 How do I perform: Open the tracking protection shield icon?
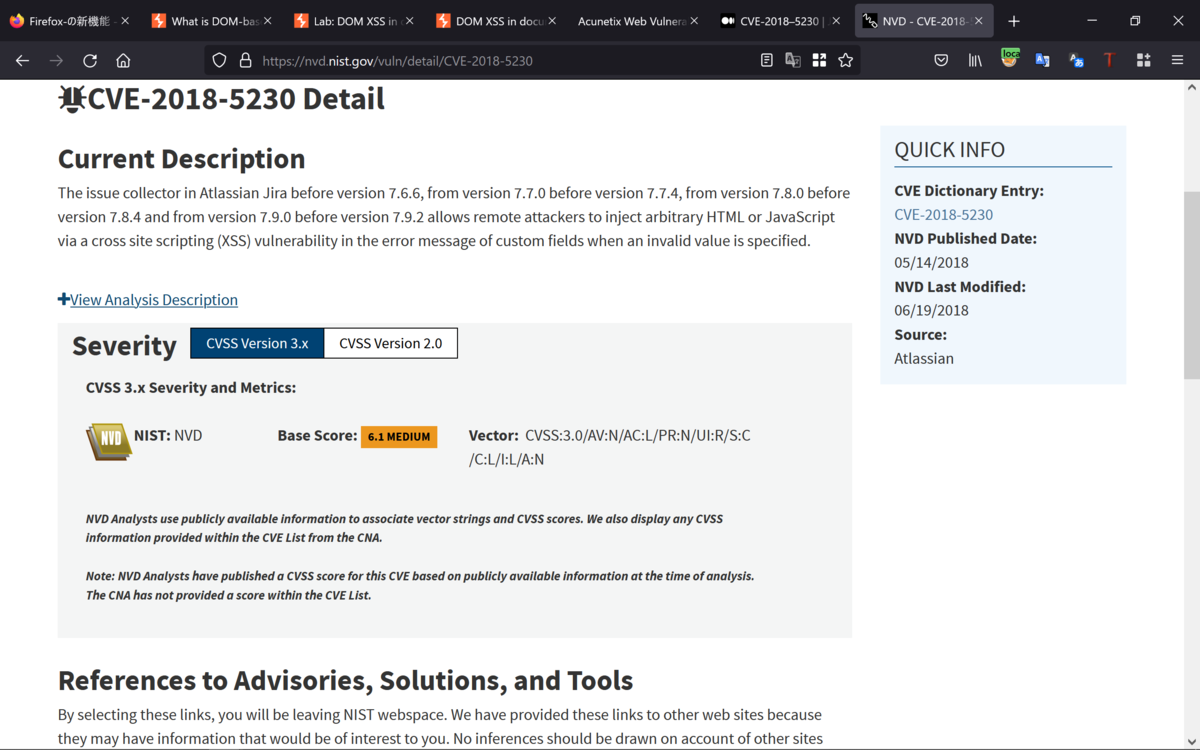click(x=219, y=61)
